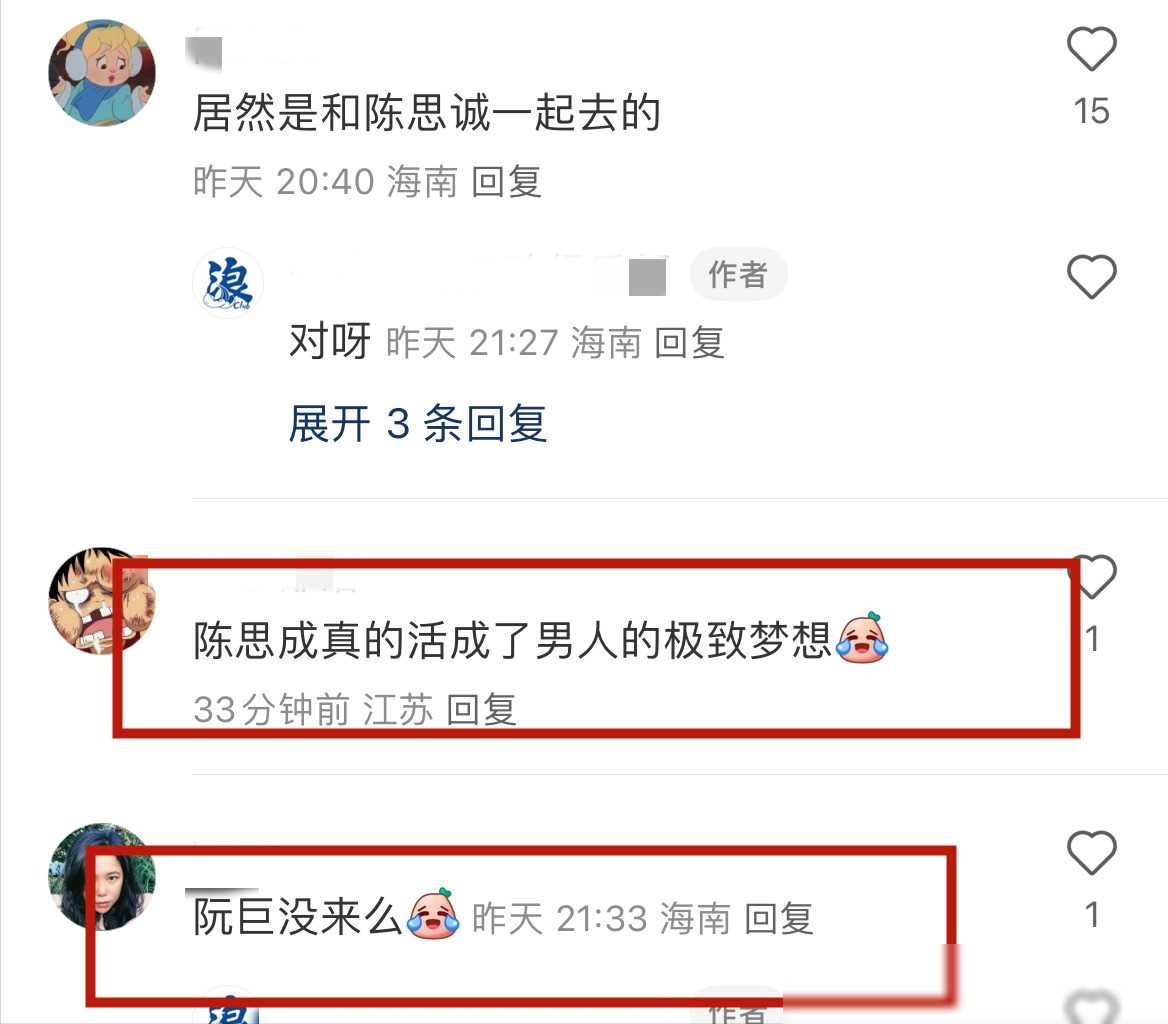Image resolution: width=1168 pixels, height=1024 pixels.
Task: Open the crying cartoon character avatar
Action: click(x=102, y=601)
